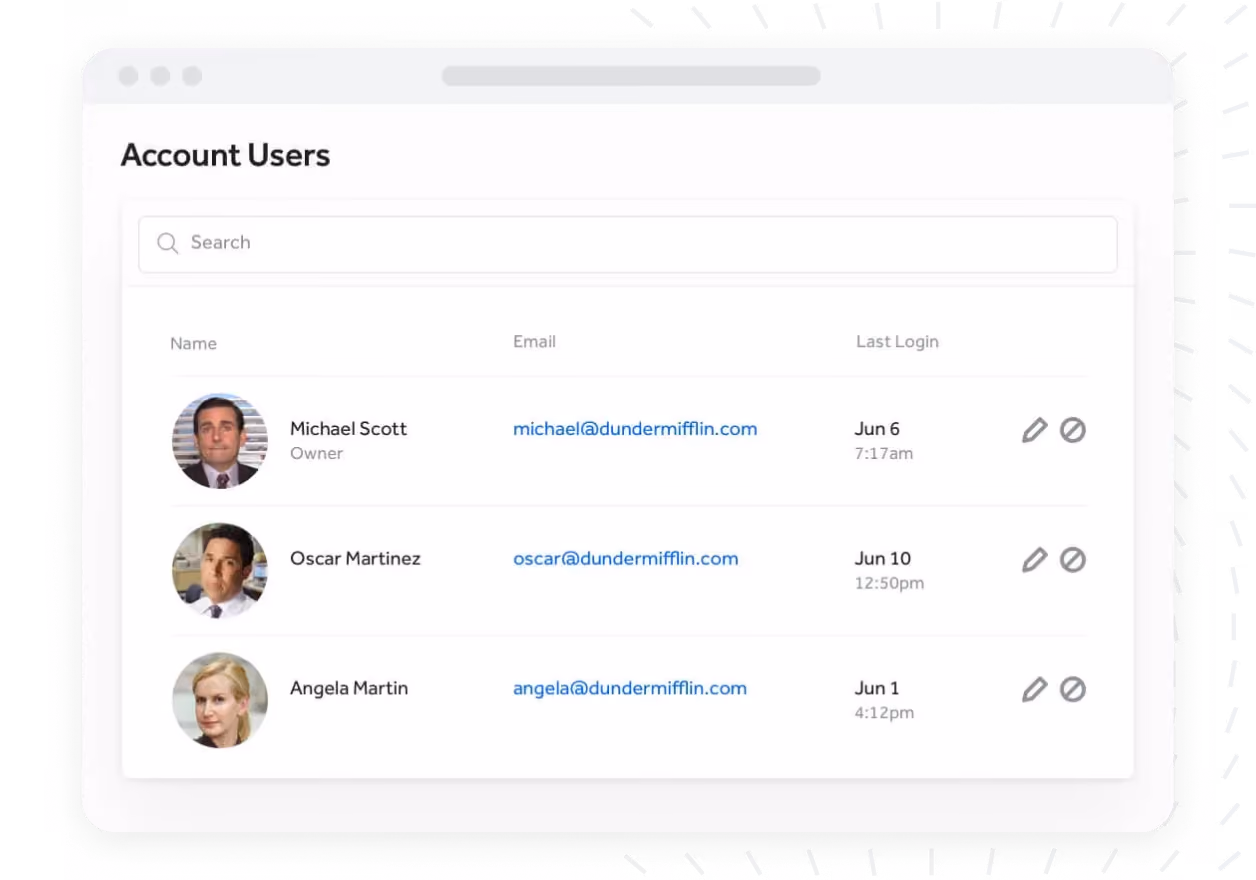This screenshot has width=1256, height=880.
Task: Click block icon in Oscar Martinez row
Action: point(1073,560)
